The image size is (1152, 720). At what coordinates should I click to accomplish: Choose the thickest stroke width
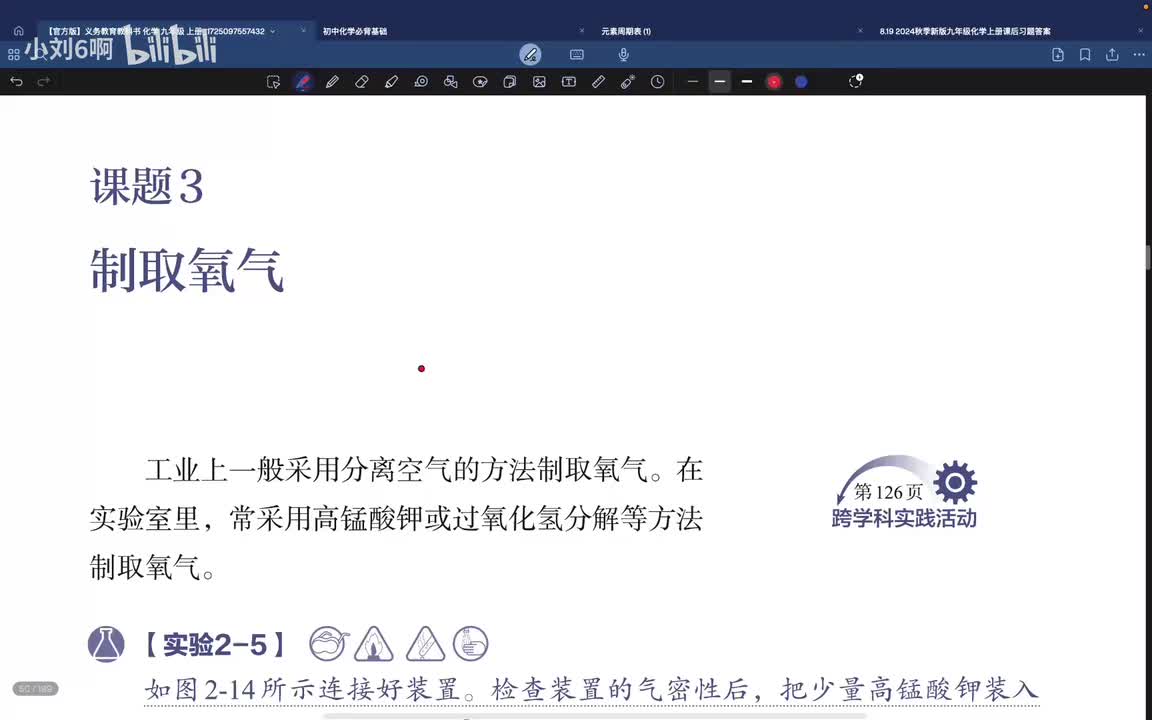tap(746, 82)
